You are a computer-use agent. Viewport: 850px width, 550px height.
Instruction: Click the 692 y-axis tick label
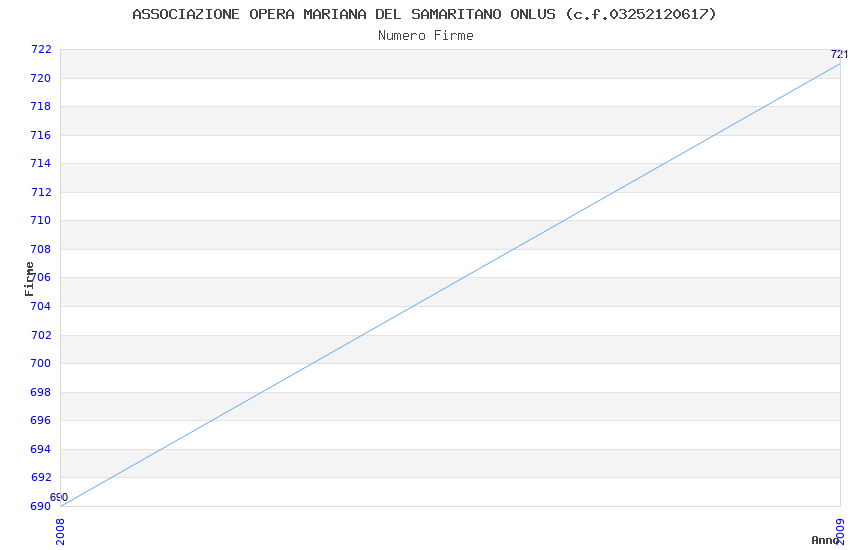41,477
